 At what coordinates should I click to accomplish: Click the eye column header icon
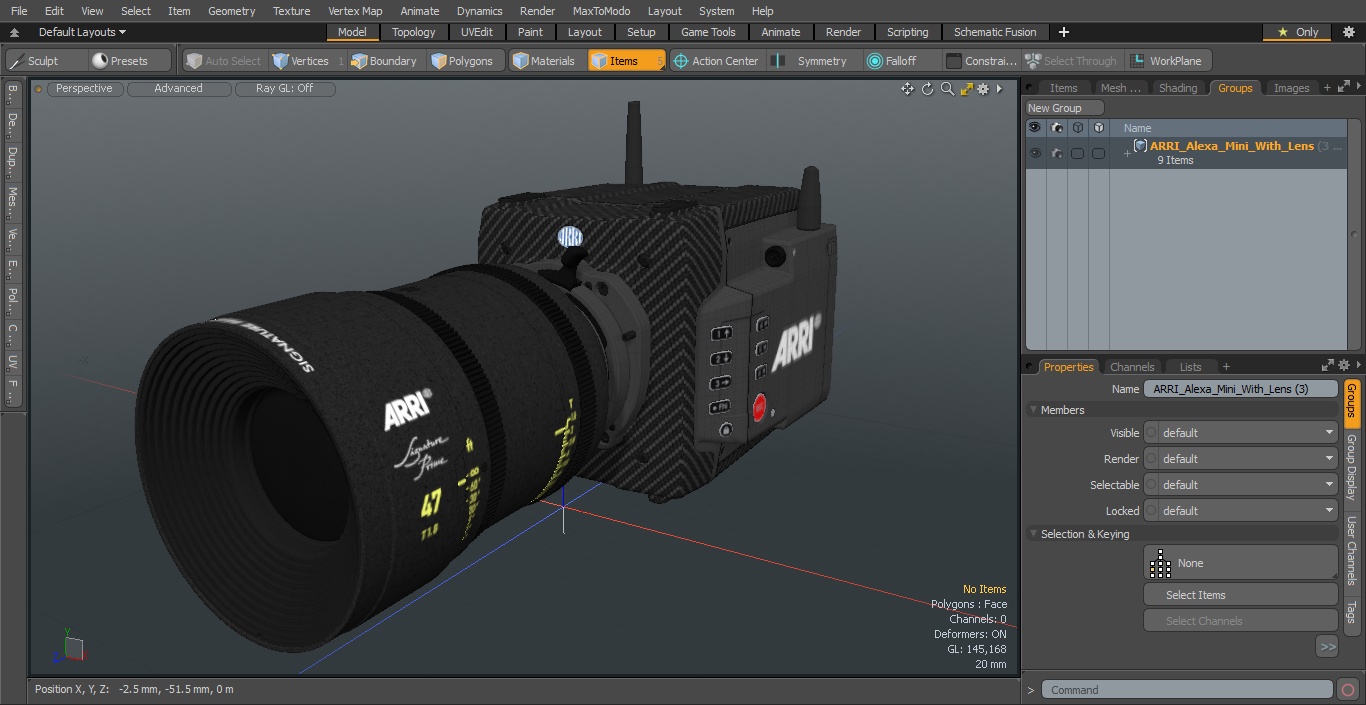coord(1035,128)
